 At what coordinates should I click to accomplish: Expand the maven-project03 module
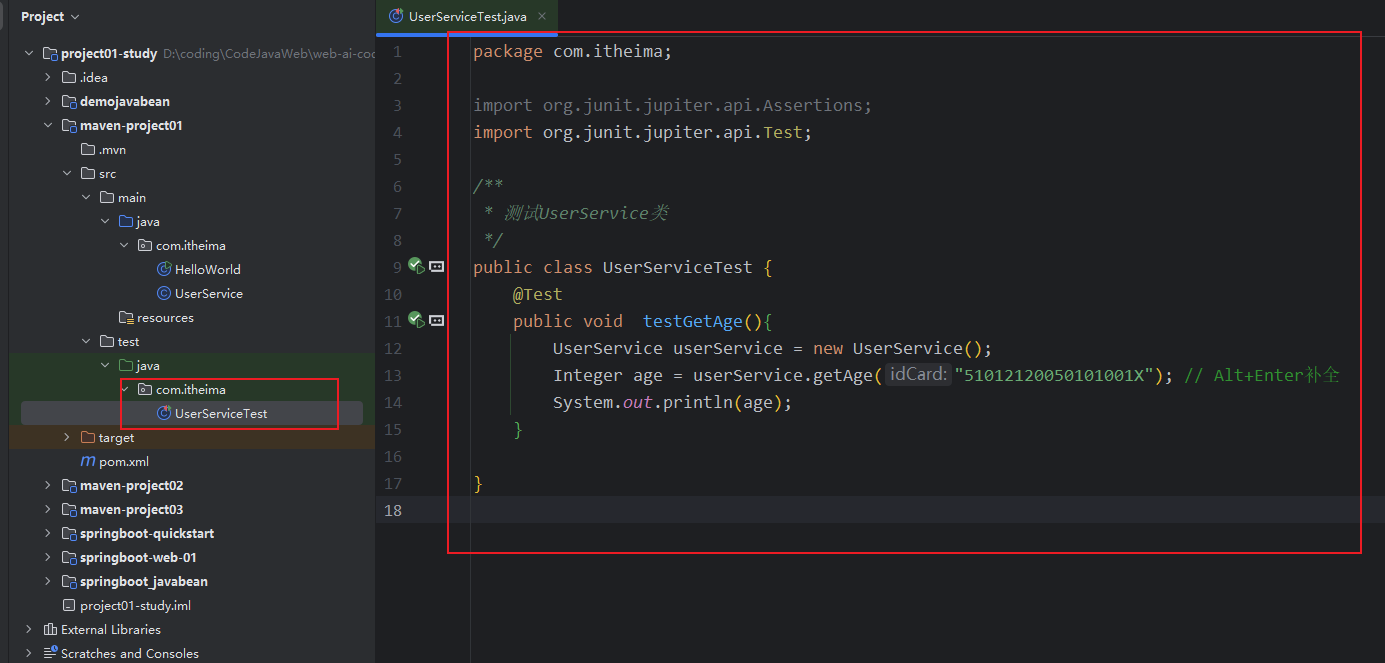(48, 509)
